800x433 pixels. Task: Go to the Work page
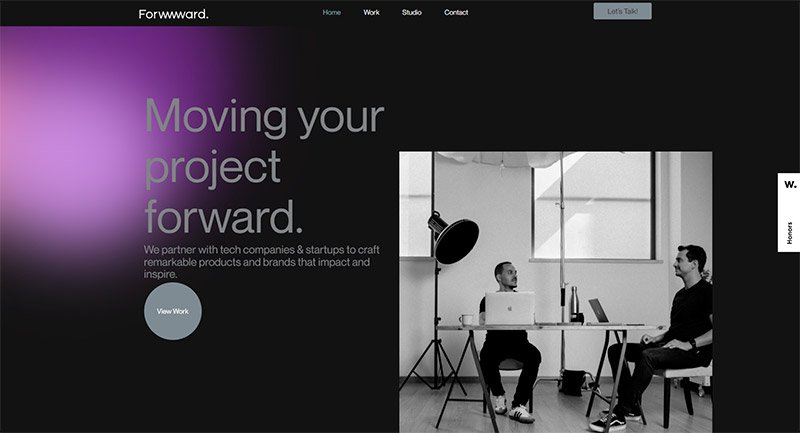pyautogui.click(x=371, y=12)
